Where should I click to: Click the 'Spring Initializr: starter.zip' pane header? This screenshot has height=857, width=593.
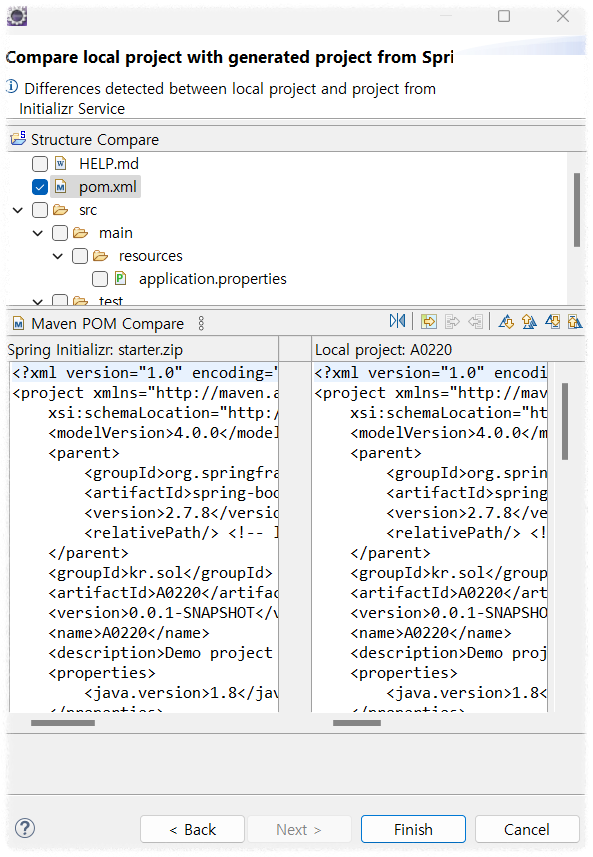[95, 350]
